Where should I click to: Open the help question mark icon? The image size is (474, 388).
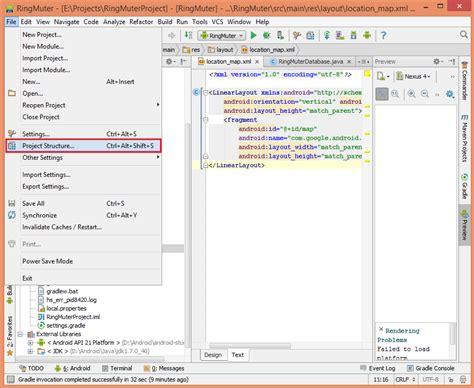pyautogui.click(x=383, y=35)
